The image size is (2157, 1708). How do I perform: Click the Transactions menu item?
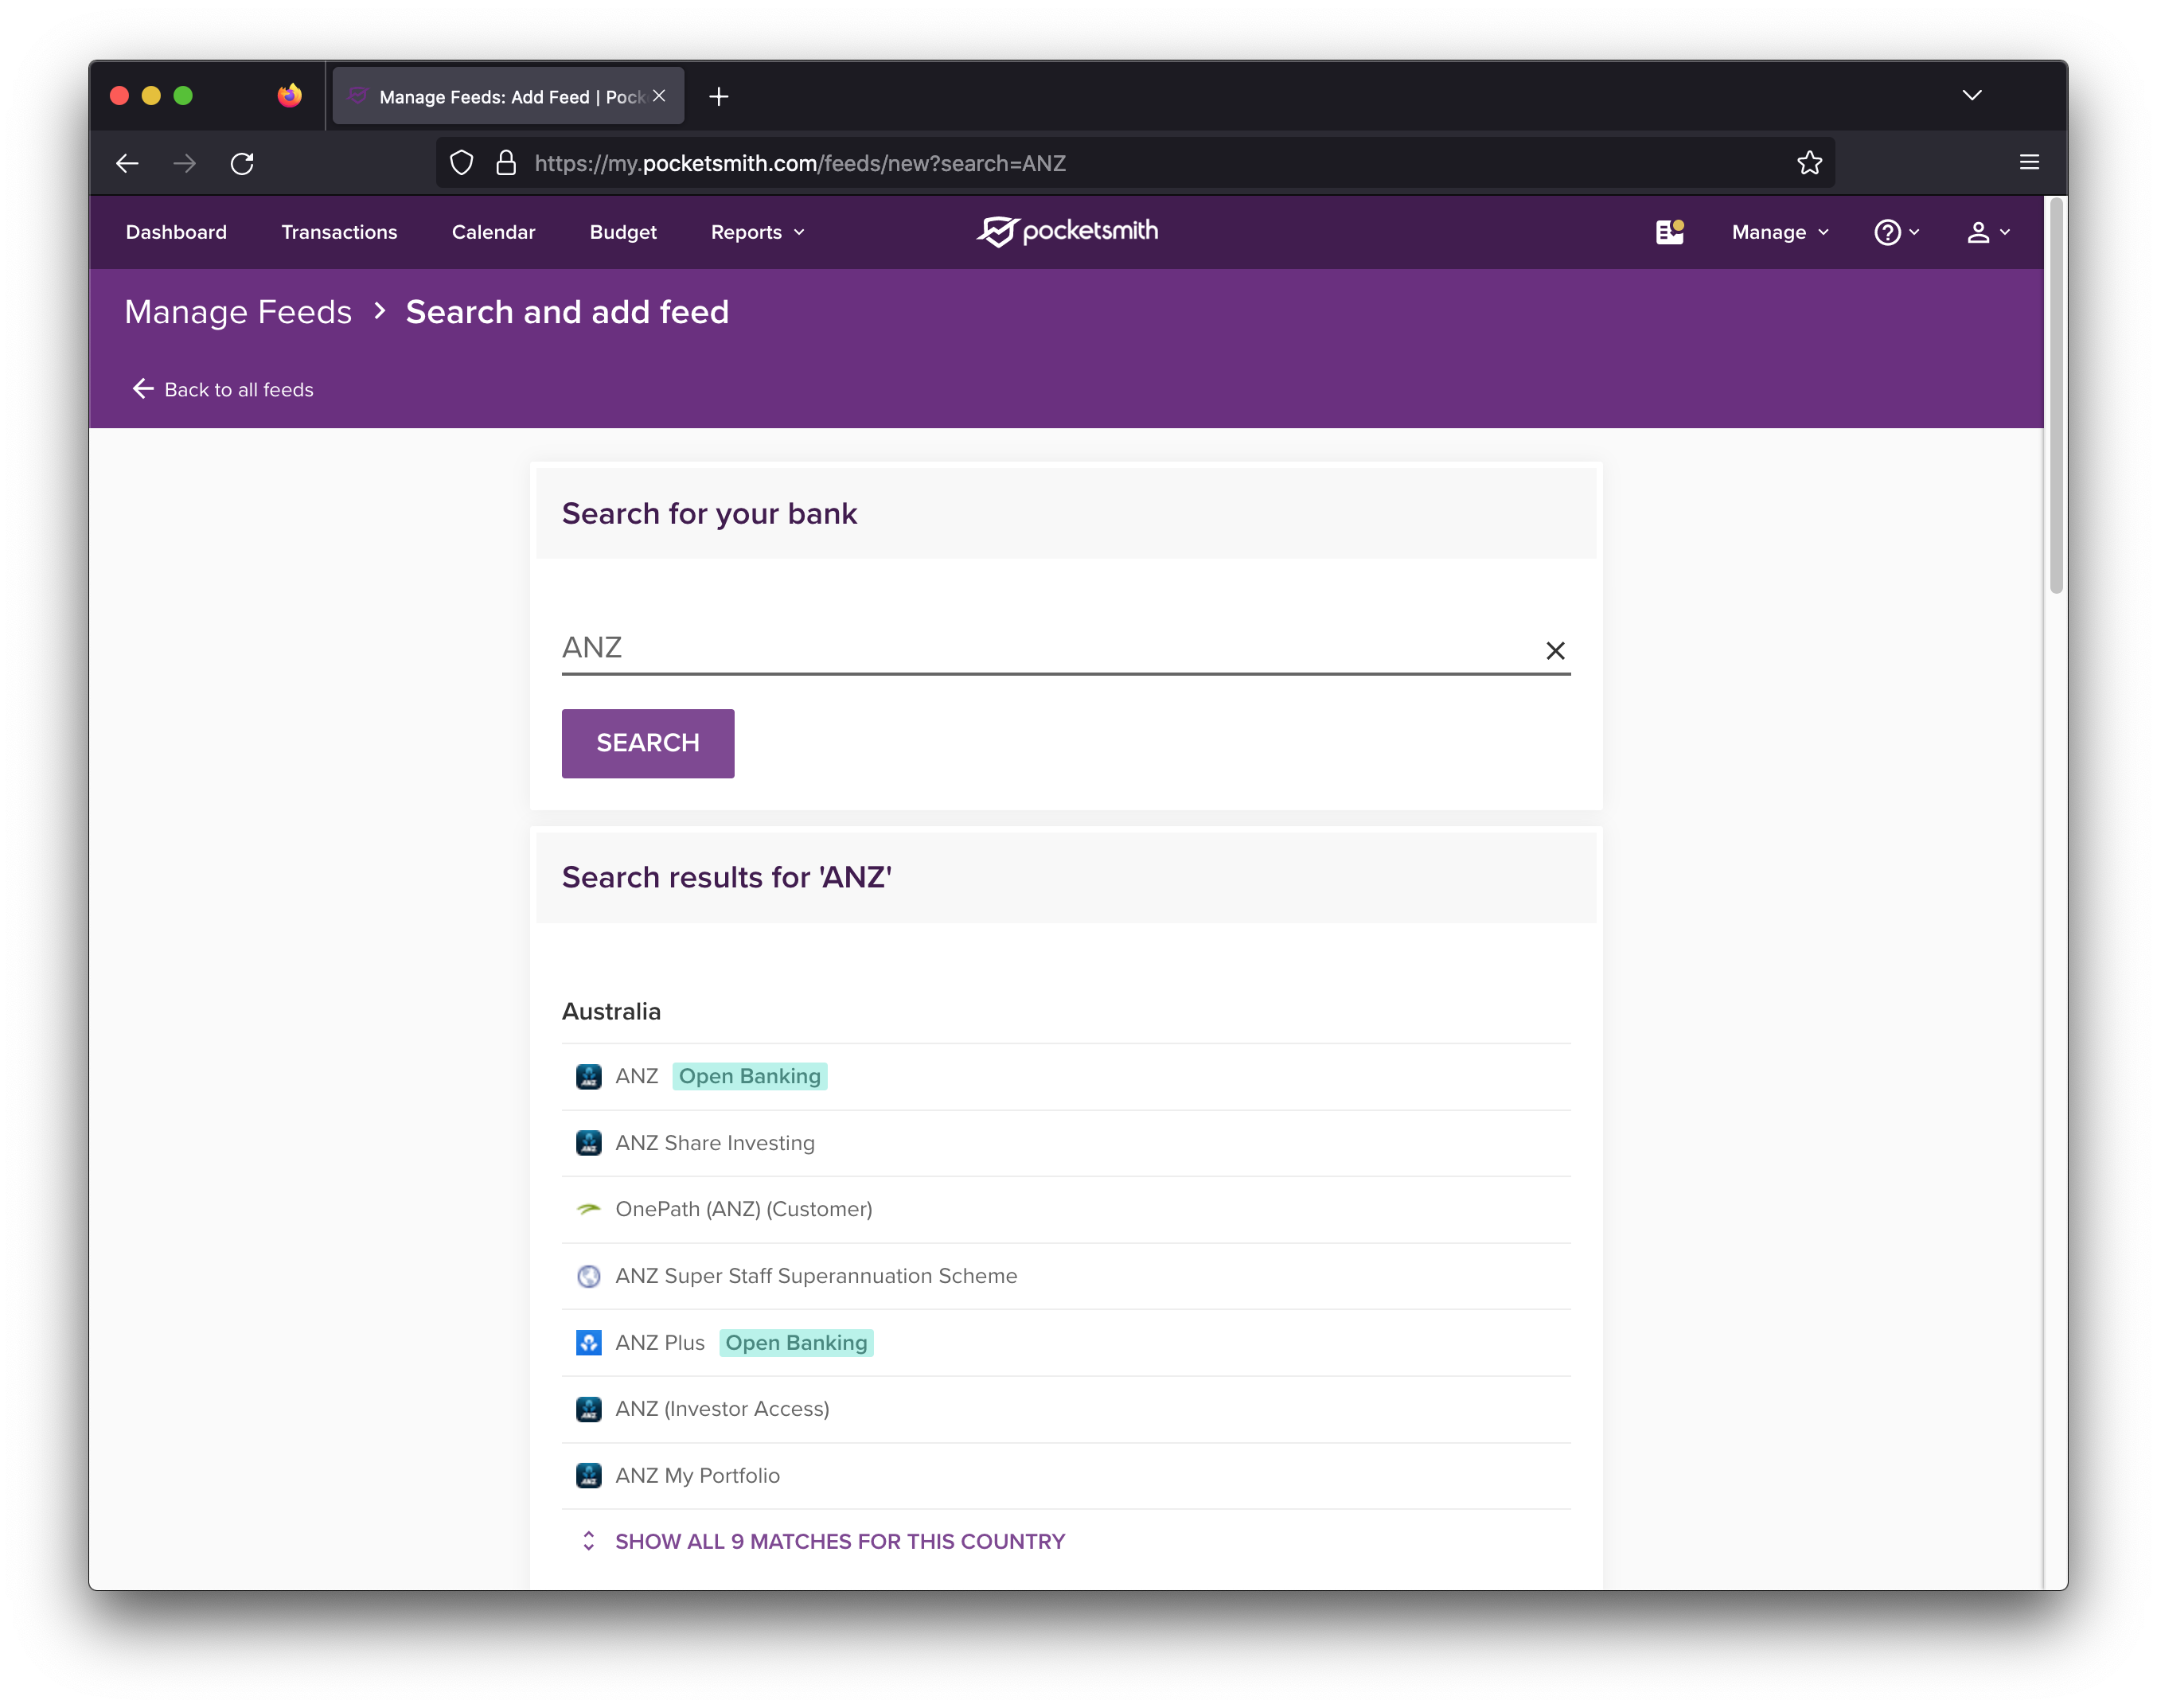pos(338,231)
